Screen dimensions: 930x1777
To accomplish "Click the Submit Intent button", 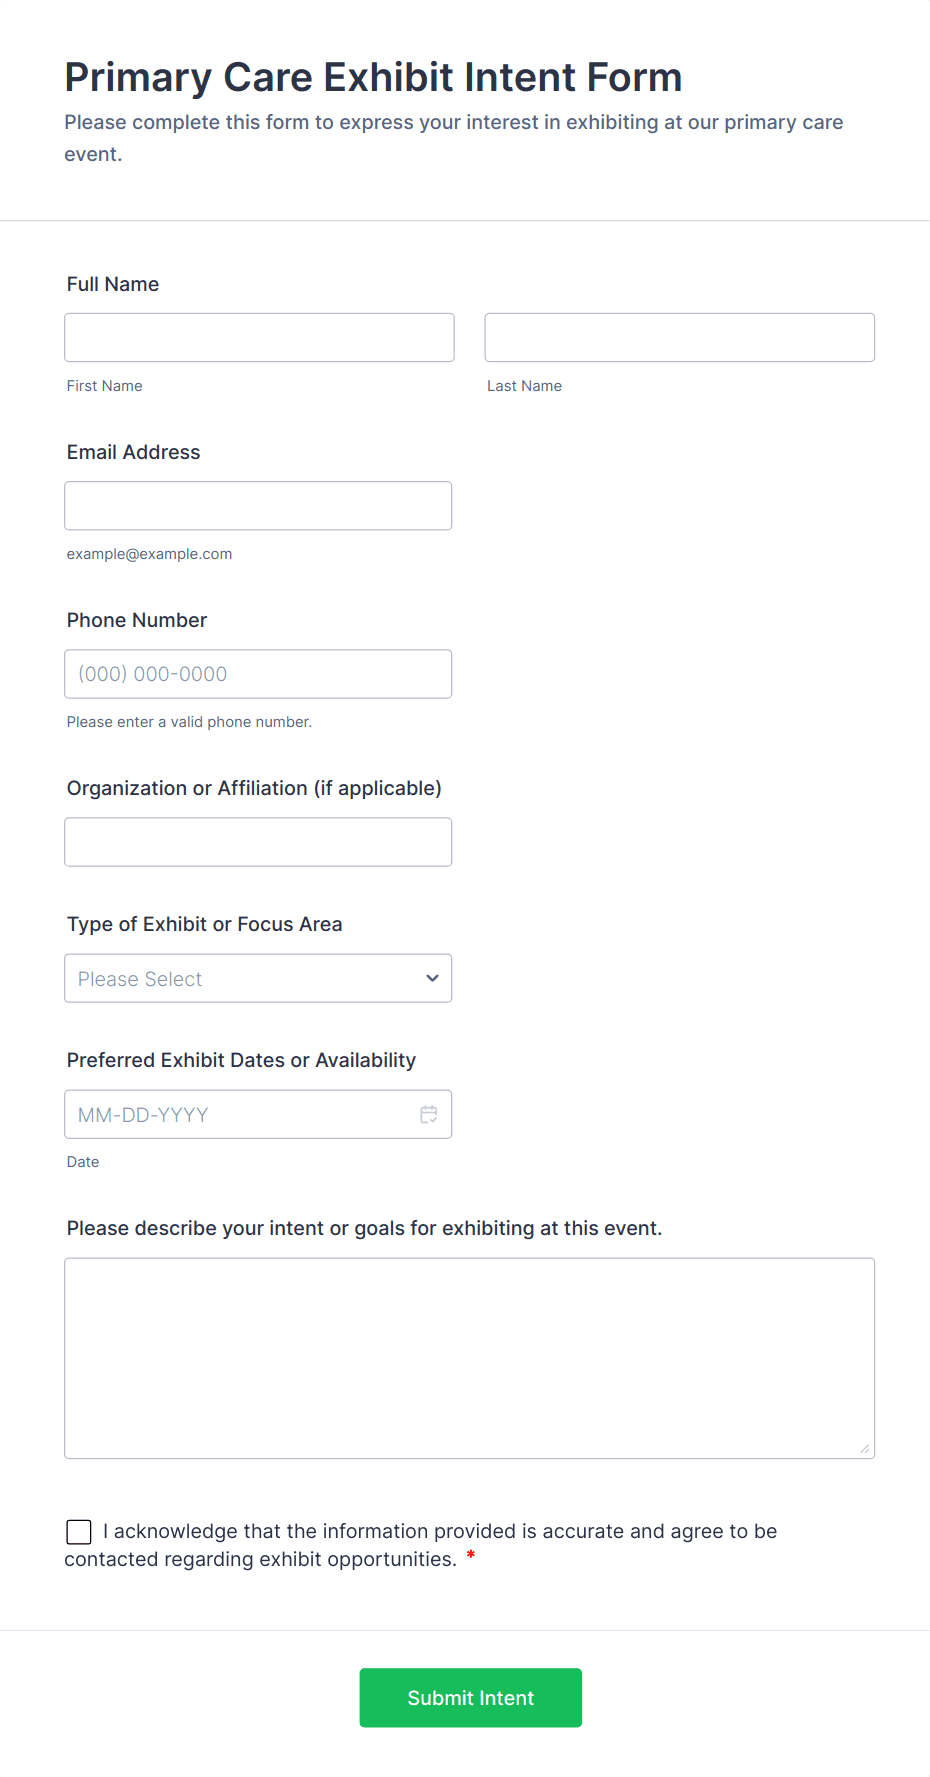I will 470,1697.
